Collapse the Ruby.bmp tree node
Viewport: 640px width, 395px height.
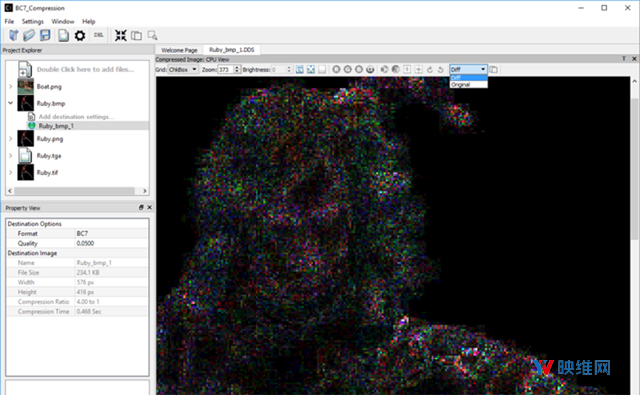[x=11, y=103]
